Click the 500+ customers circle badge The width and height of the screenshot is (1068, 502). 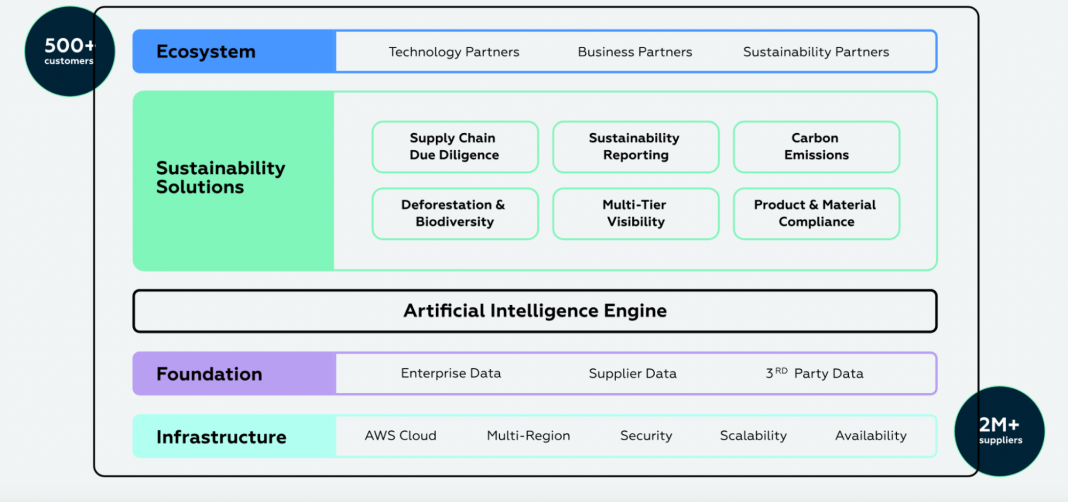pyautogui.click(x=68, y=51)
